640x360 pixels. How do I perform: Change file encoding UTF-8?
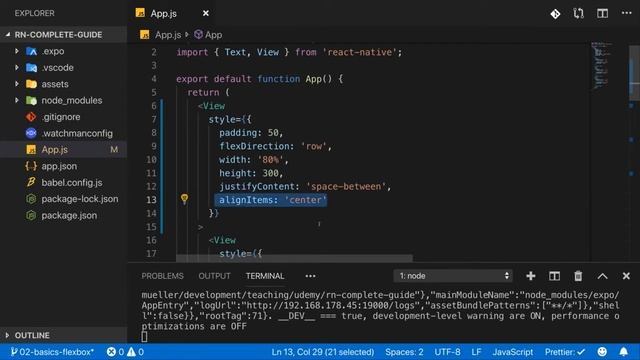click(447, 352)
